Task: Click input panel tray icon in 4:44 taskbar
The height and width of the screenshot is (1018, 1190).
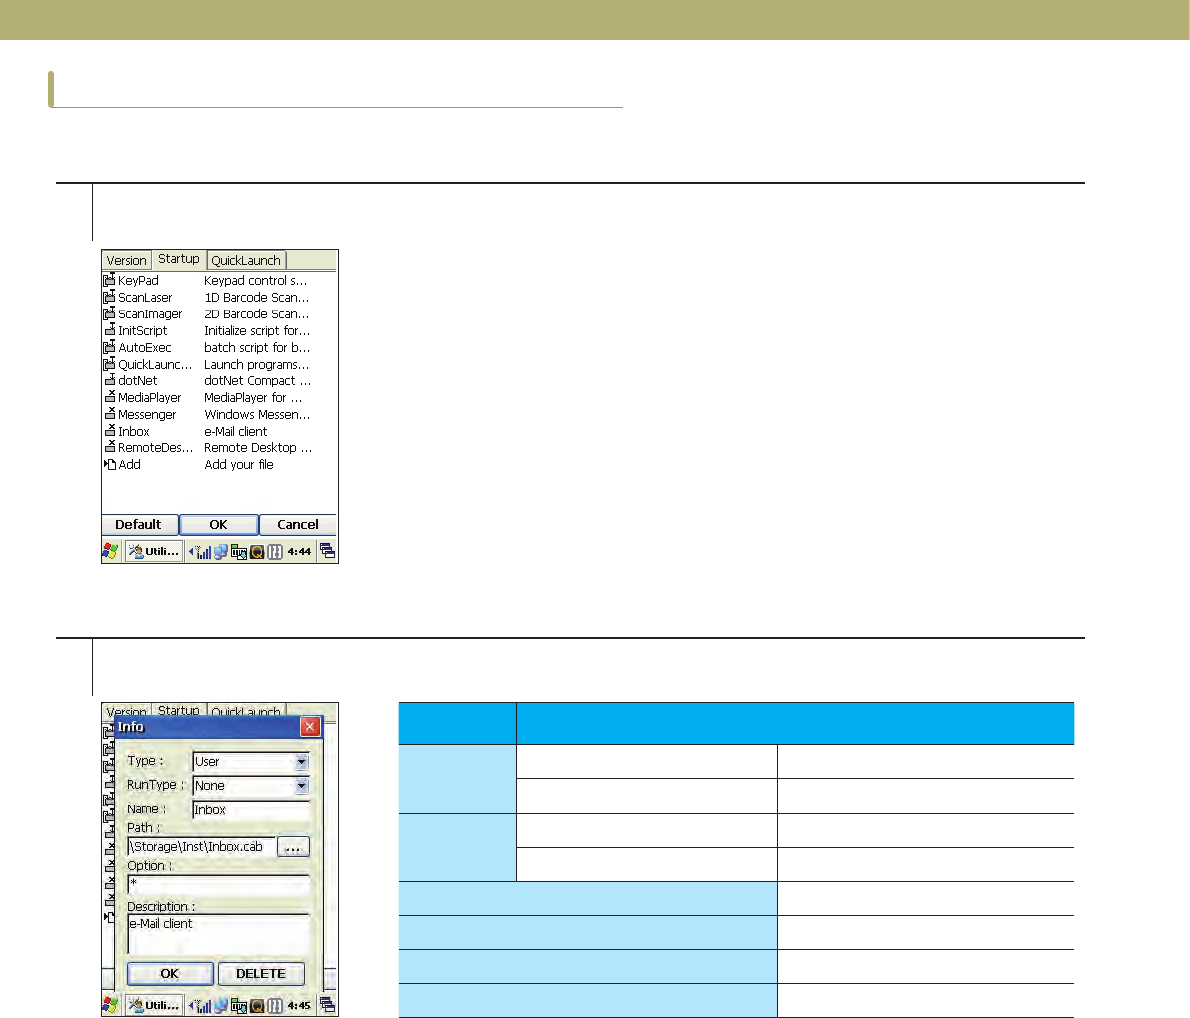Action: point(239,552)
